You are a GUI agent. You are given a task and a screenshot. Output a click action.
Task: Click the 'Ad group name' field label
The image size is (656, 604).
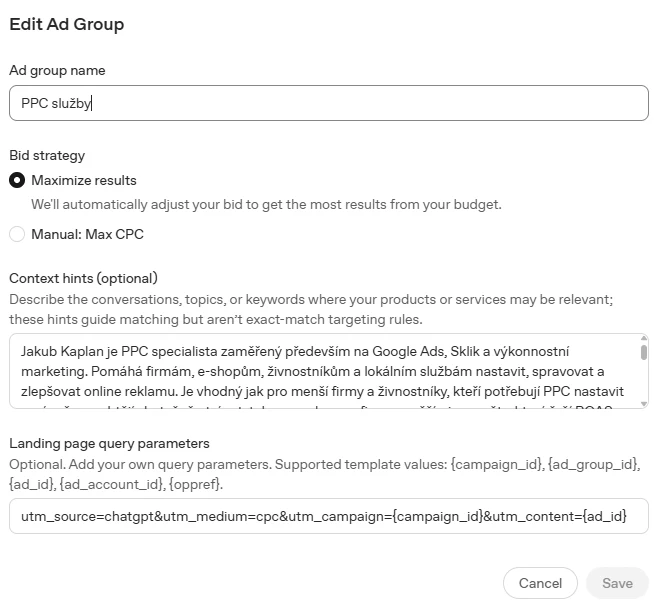click(57, 70)
